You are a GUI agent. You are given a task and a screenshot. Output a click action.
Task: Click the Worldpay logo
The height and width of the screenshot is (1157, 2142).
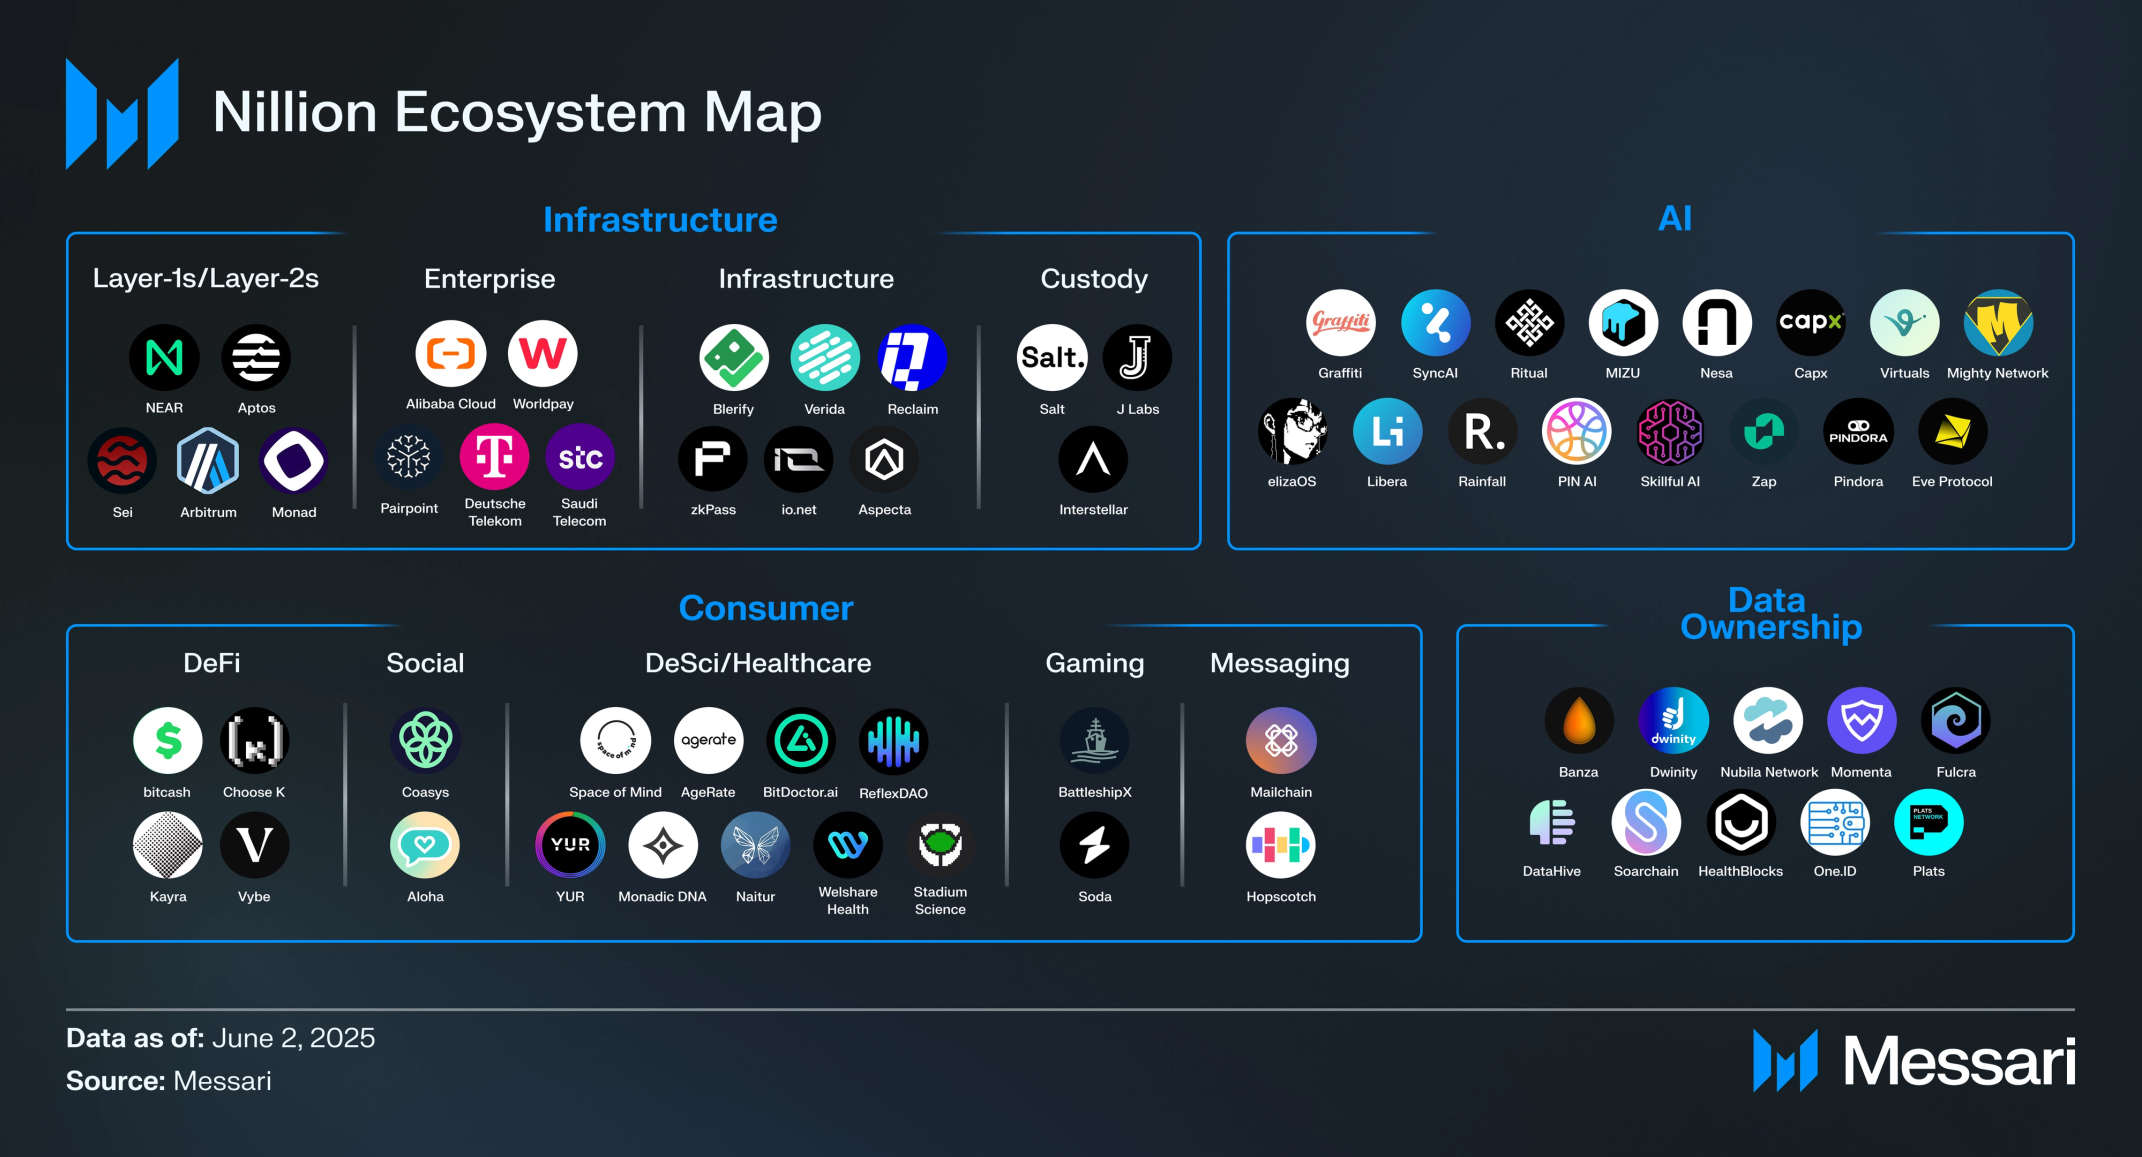point(543,353)
